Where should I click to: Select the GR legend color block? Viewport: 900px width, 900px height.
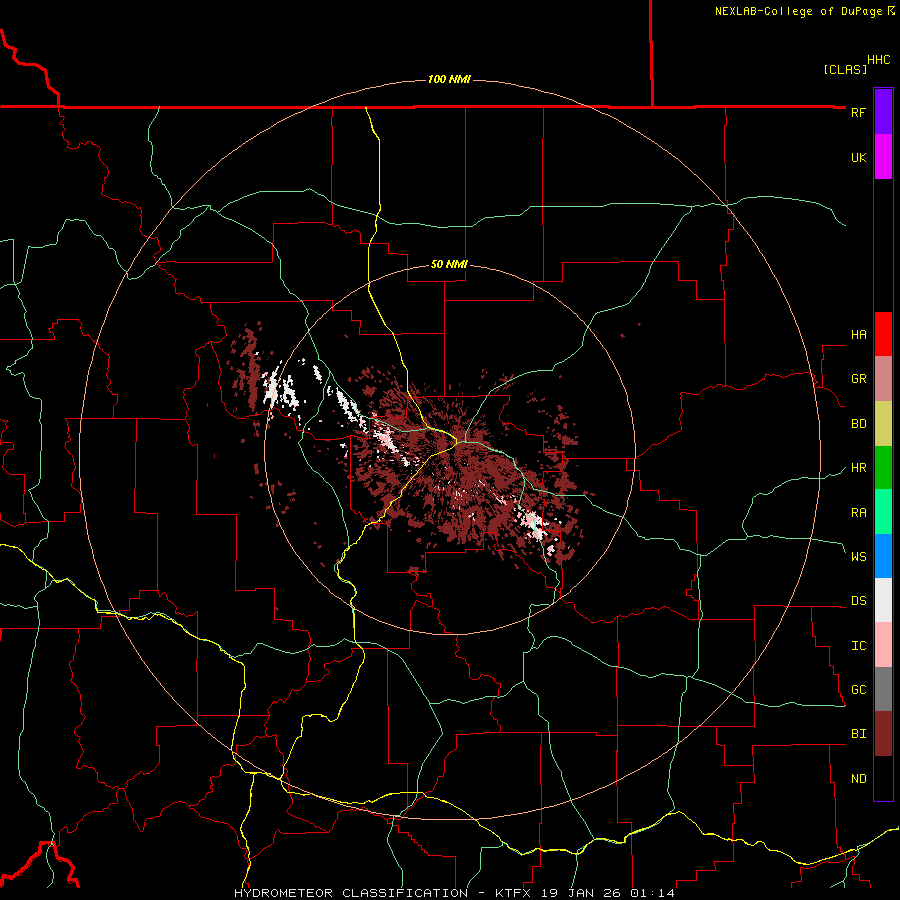tap(883, 379)
